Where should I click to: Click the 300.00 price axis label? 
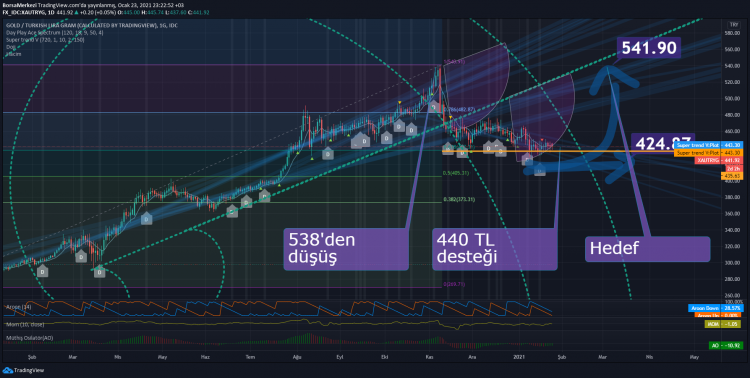[x=732, y=263]
